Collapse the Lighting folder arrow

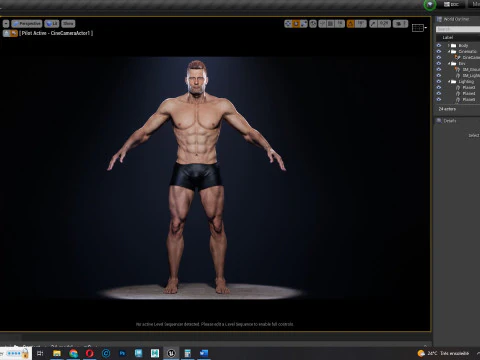tap(449, 81)
